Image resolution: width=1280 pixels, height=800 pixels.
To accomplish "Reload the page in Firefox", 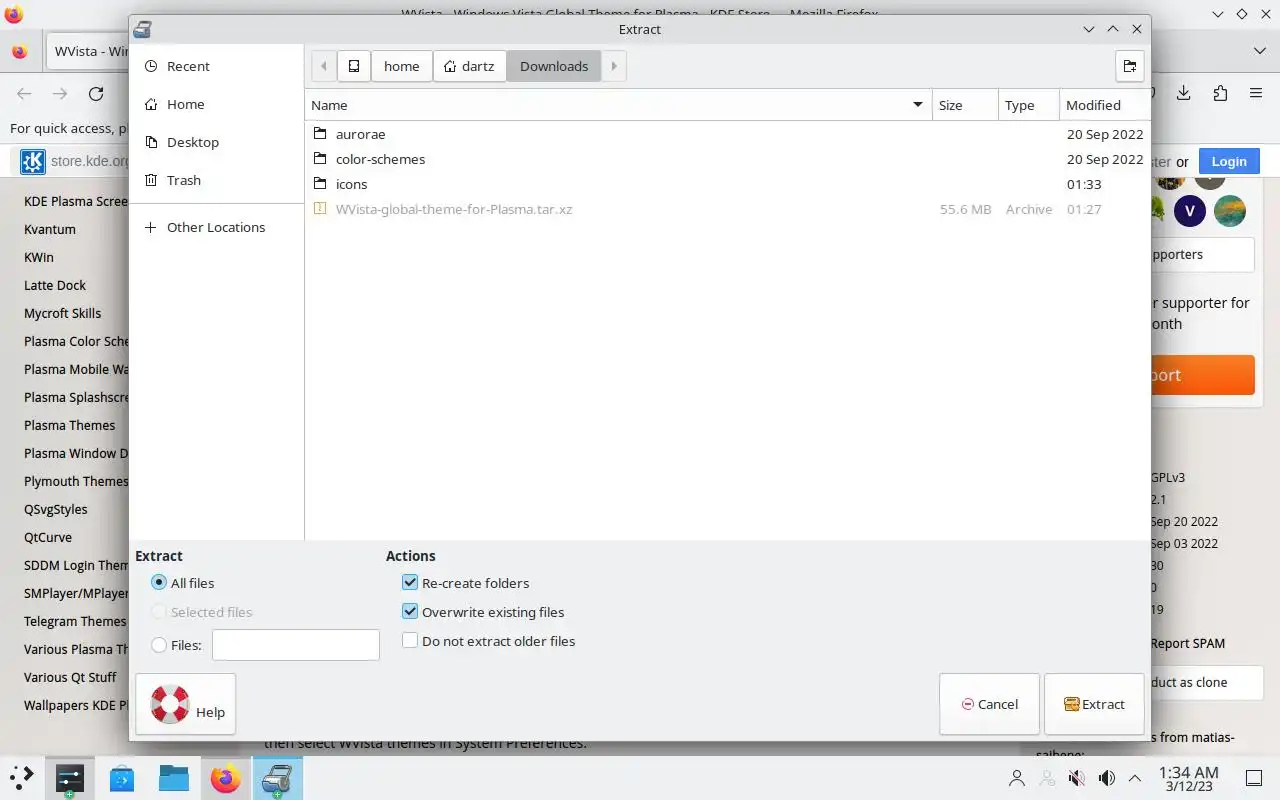I will 96,93.
